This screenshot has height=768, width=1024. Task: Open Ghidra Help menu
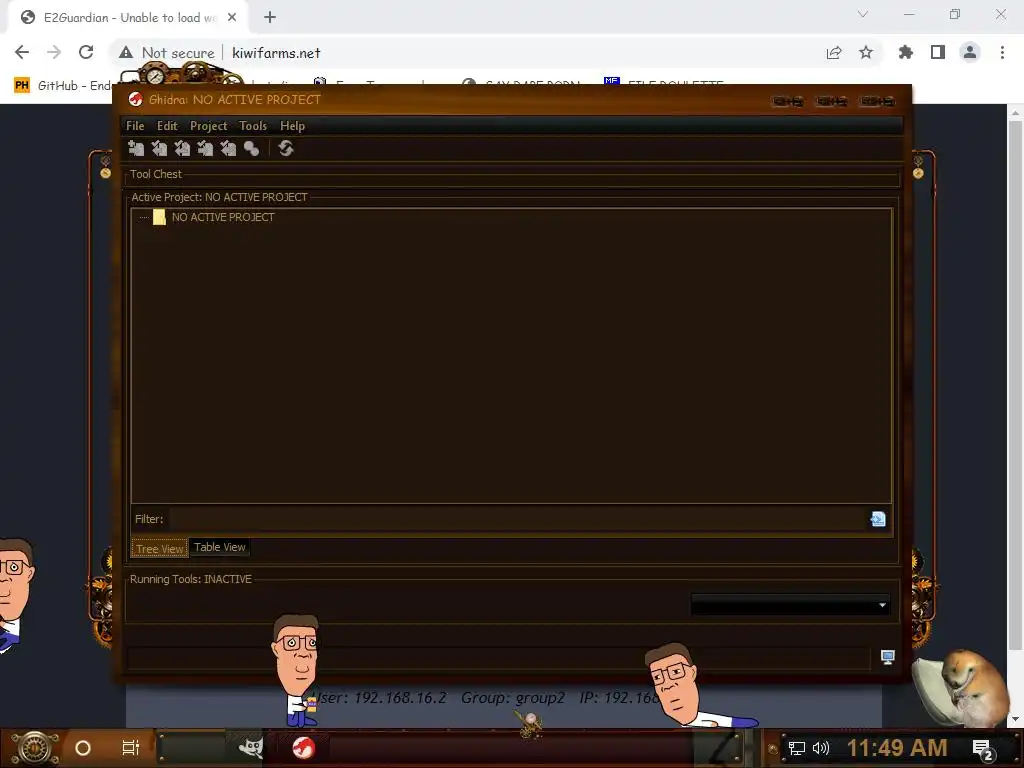pyautogui.click(x=293, y=126)
